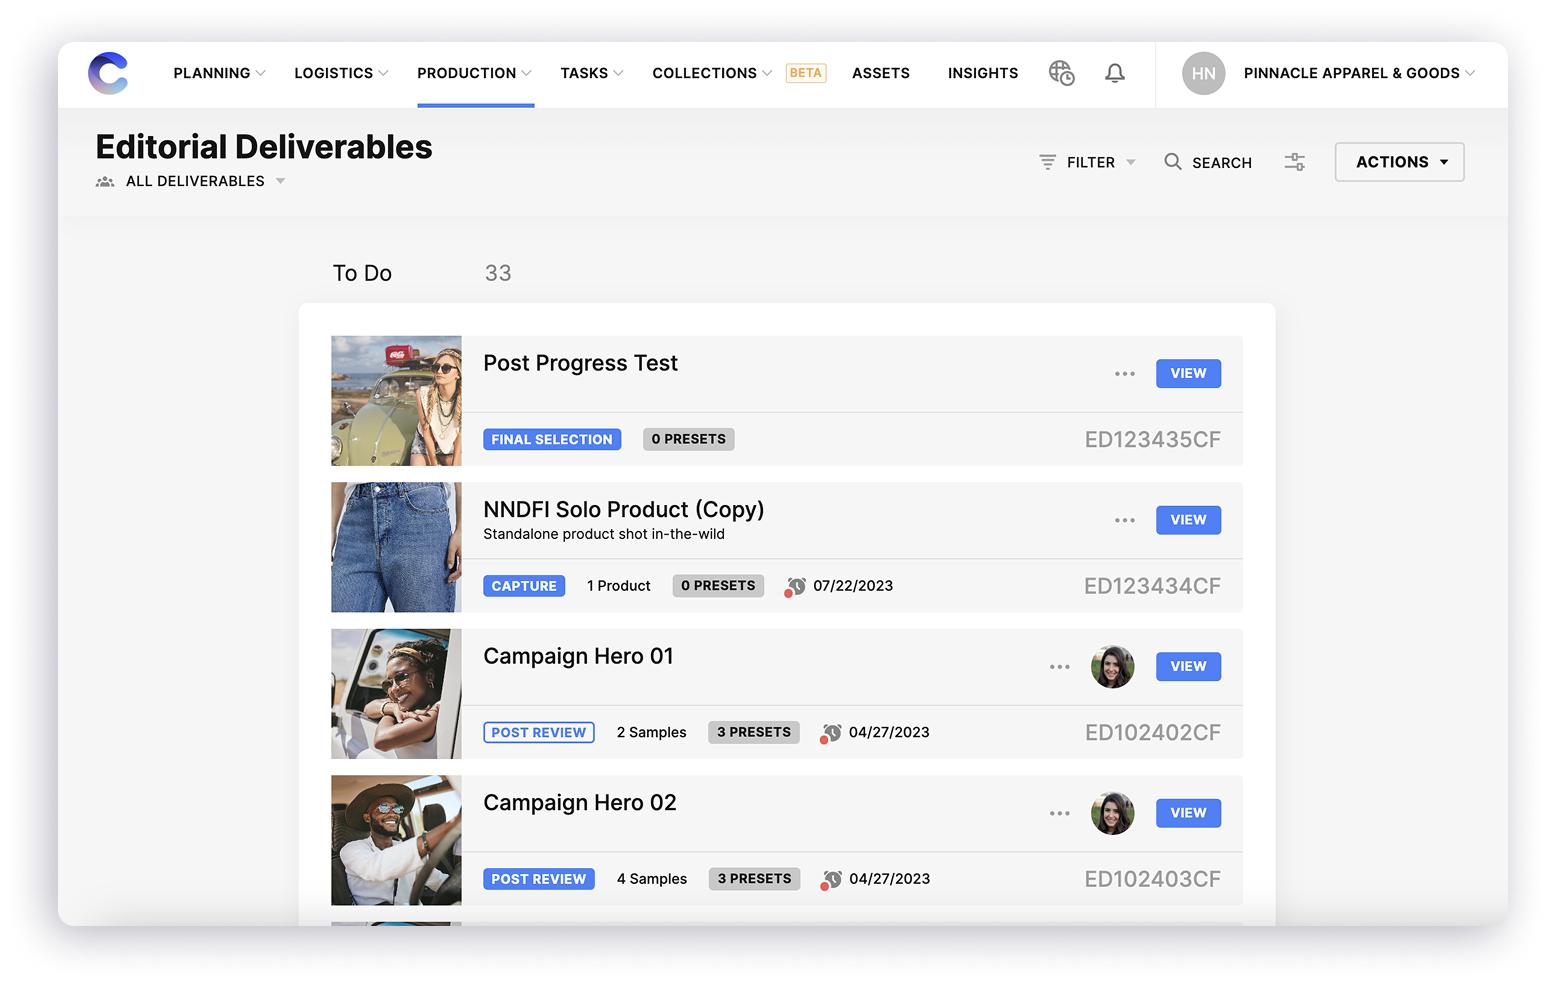
Task: Open the Post Progress Test thumbnail
Action: click(x=396, y=400)
